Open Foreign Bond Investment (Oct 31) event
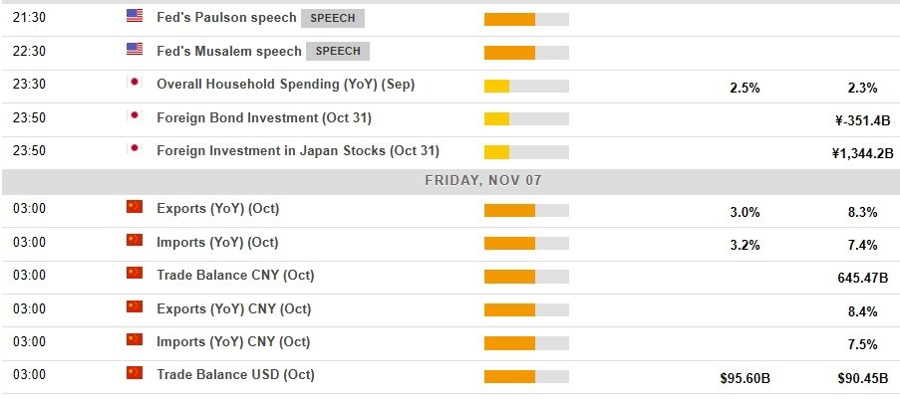Viewport: 900px width, 400px height. pos(264,118)
